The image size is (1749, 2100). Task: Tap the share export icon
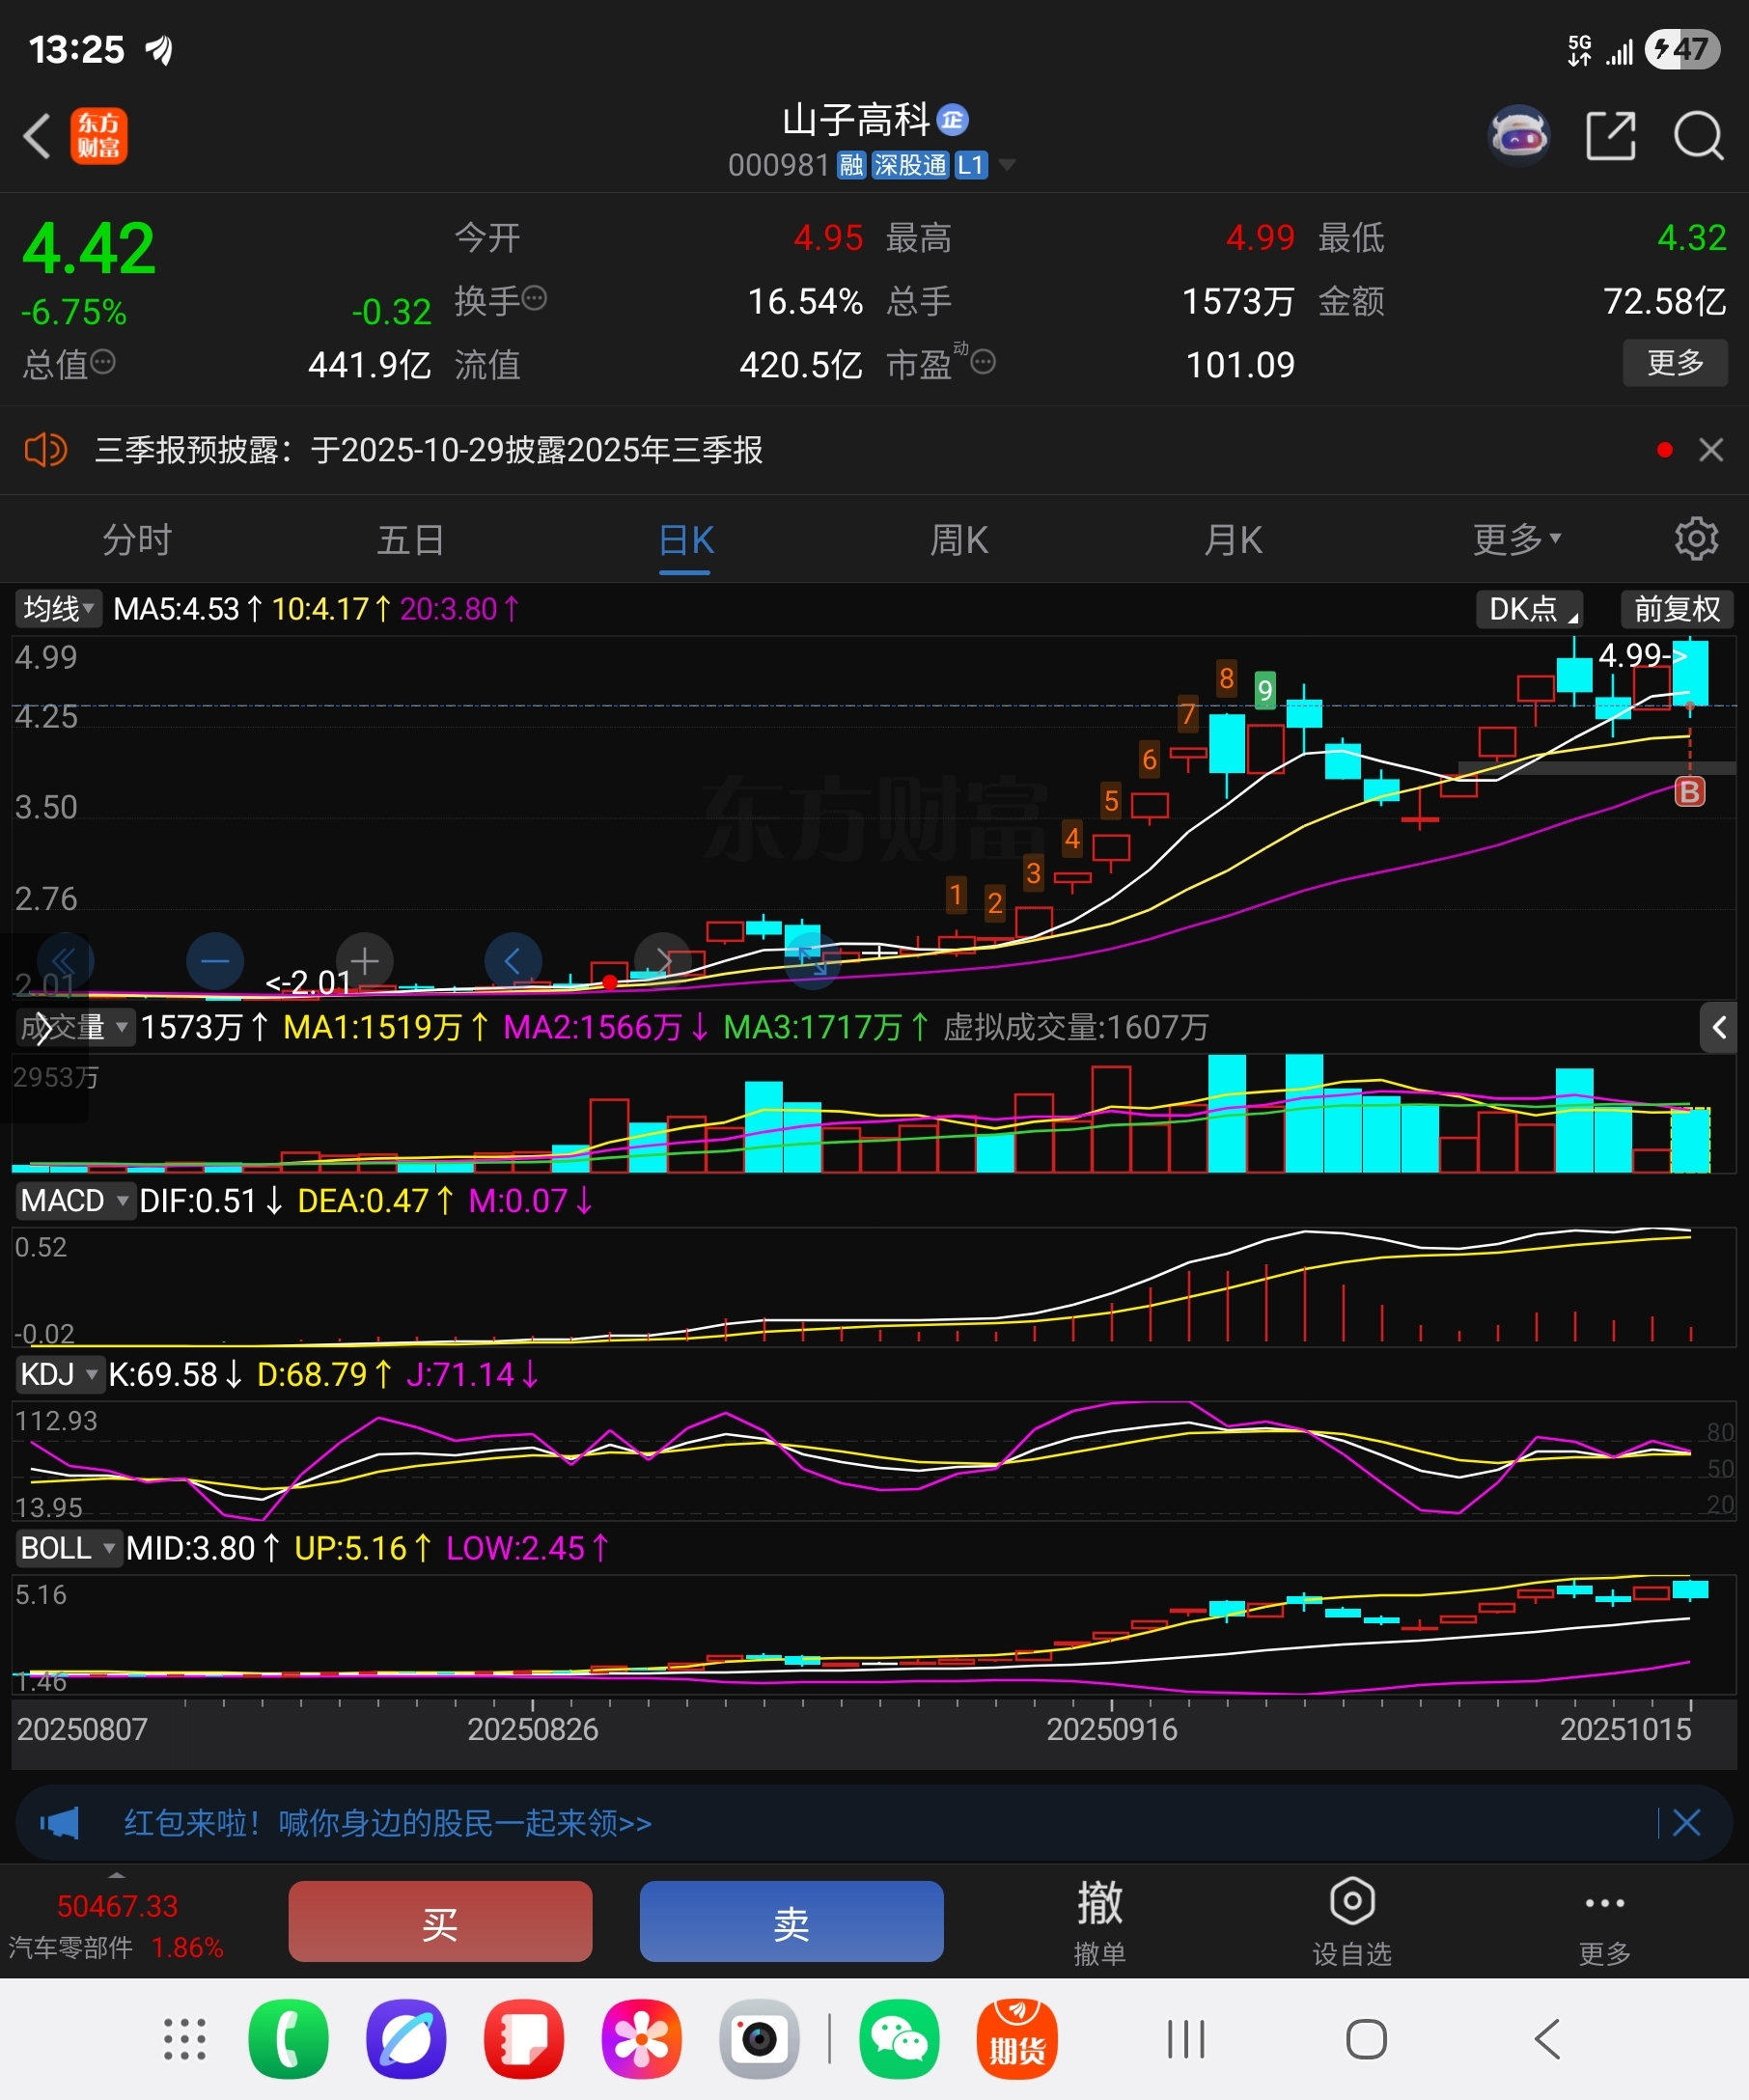click(x=1611, y=135)
